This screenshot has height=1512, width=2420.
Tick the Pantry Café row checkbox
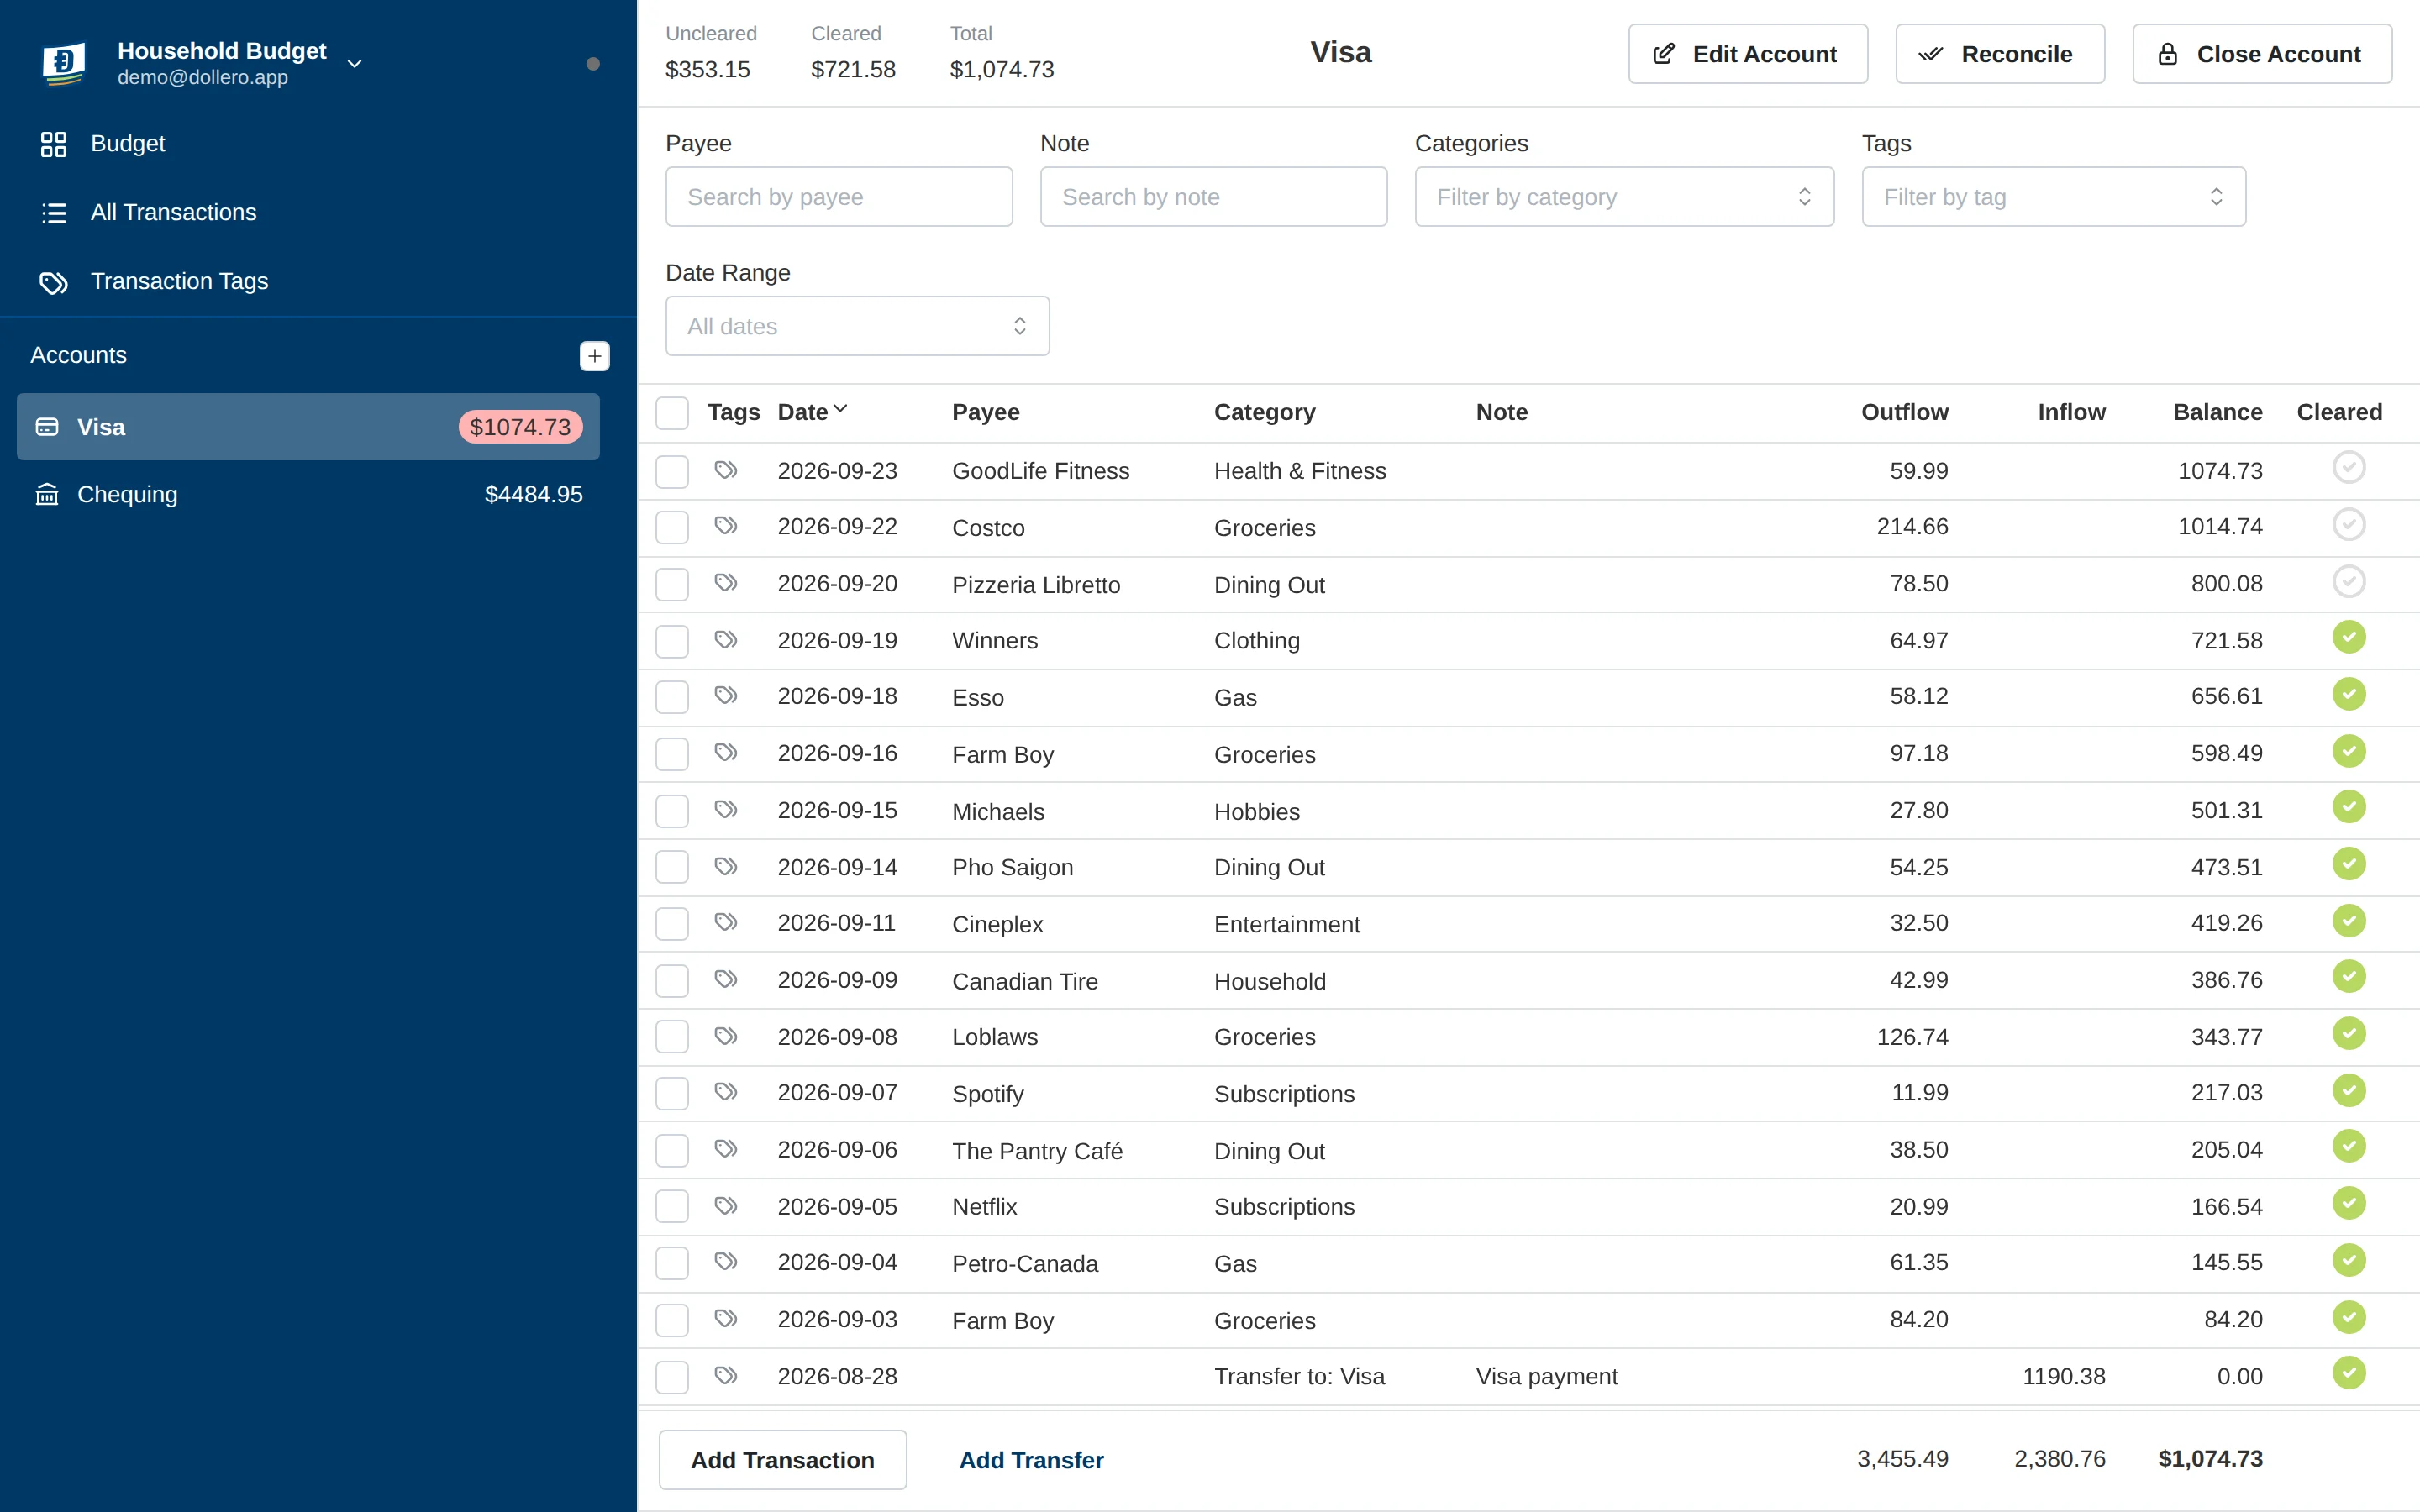click(672, 1150)
